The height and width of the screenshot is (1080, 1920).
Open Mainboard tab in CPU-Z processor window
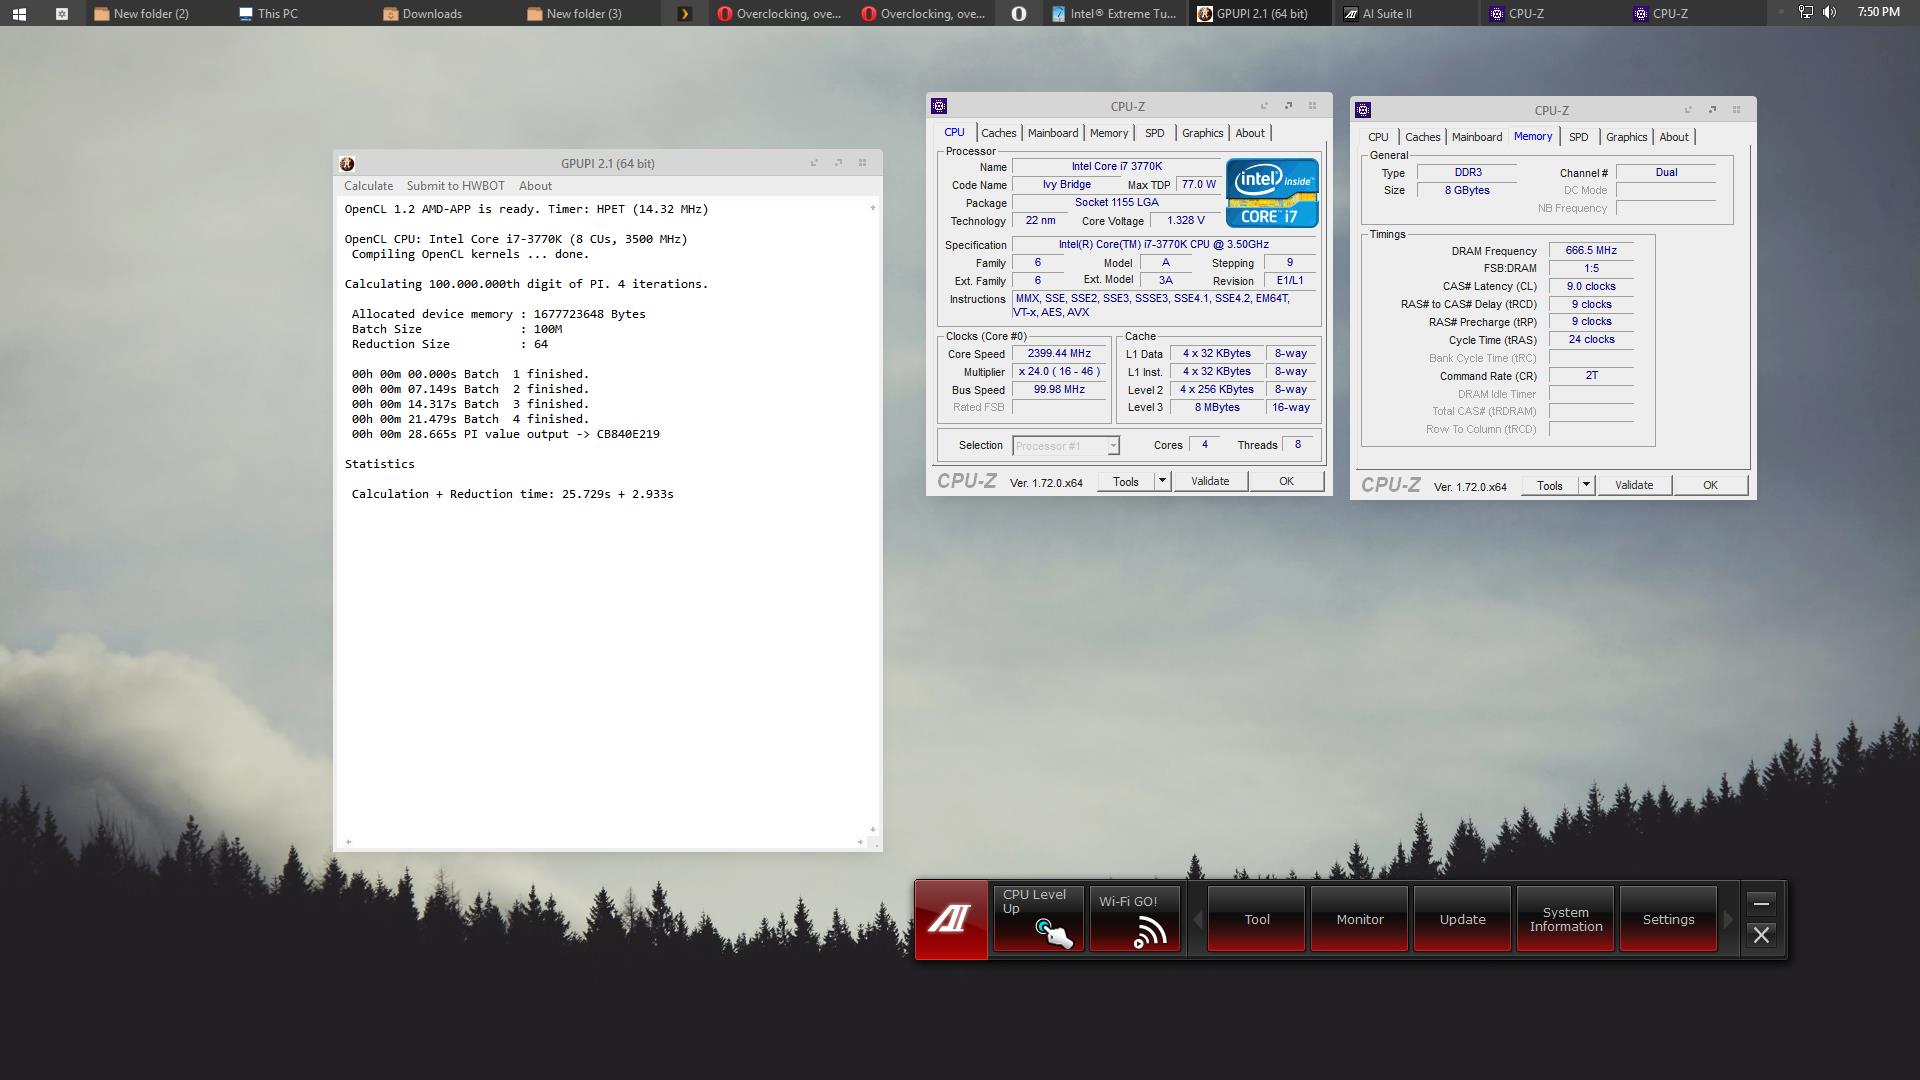pos(1053,133)
